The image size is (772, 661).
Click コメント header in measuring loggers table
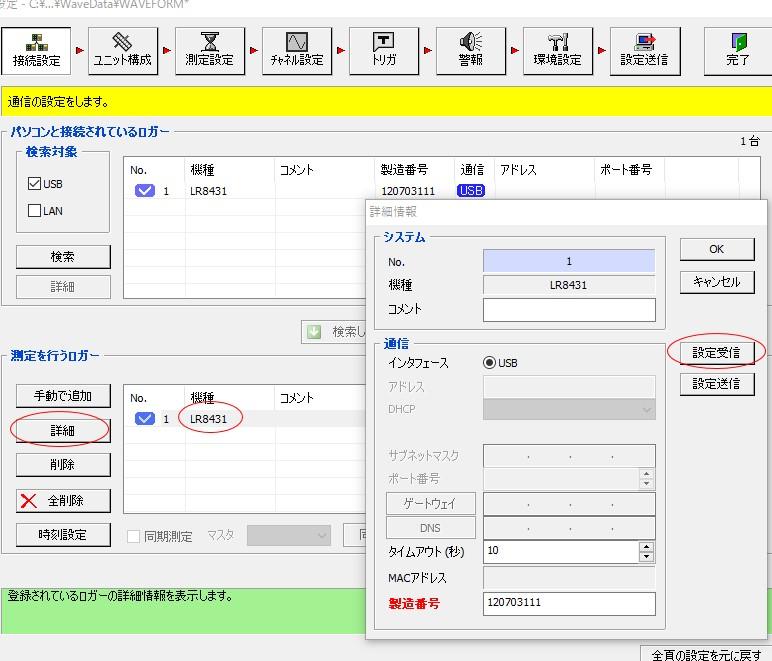point(297,398)
